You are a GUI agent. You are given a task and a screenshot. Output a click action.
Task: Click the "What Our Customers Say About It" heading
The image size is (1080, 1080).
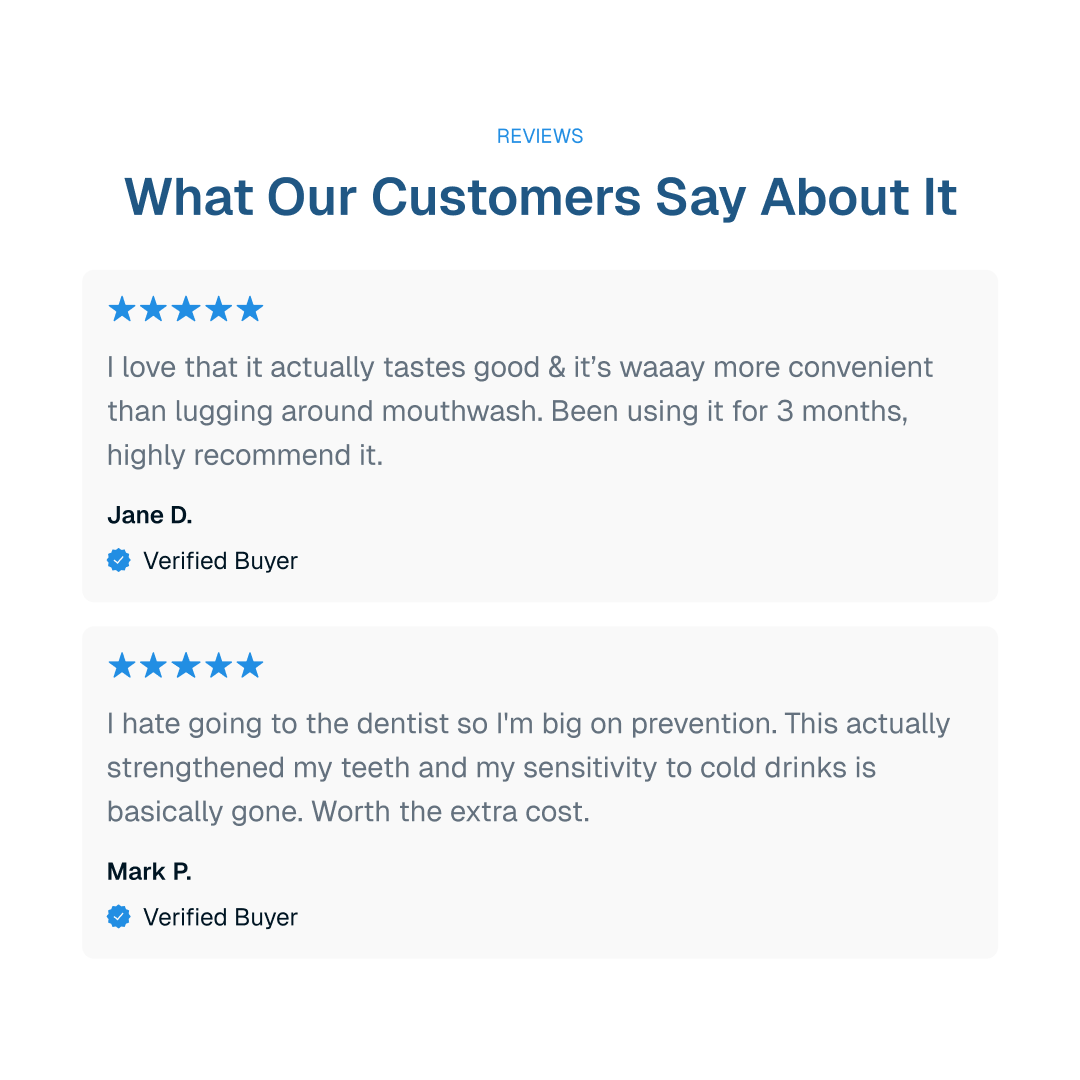pyautogui.click(x=540, y=197)
